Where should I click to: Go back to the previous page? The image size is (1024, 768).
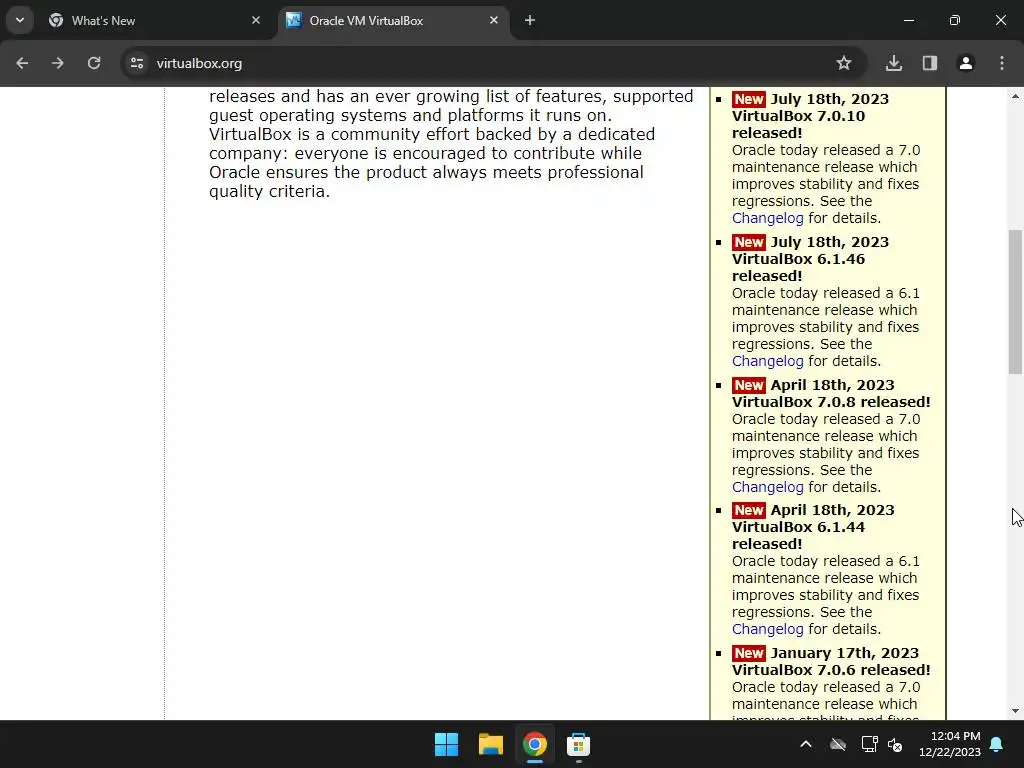pos(22,63)
